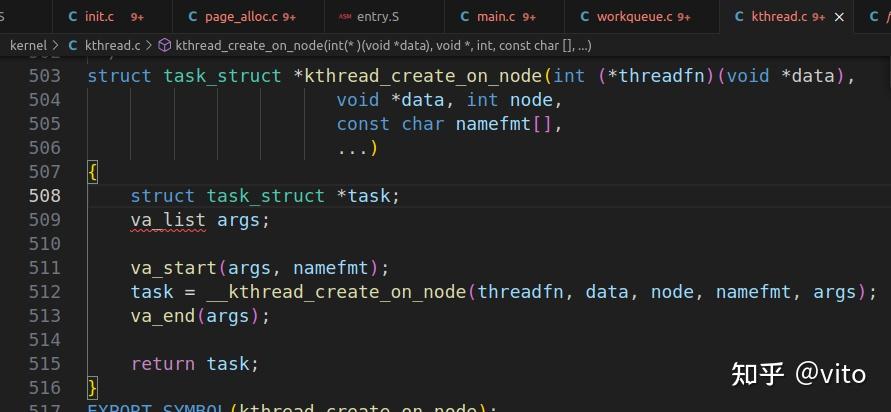Click the C file icon on page_alloc.c tab

coord(193,17)
